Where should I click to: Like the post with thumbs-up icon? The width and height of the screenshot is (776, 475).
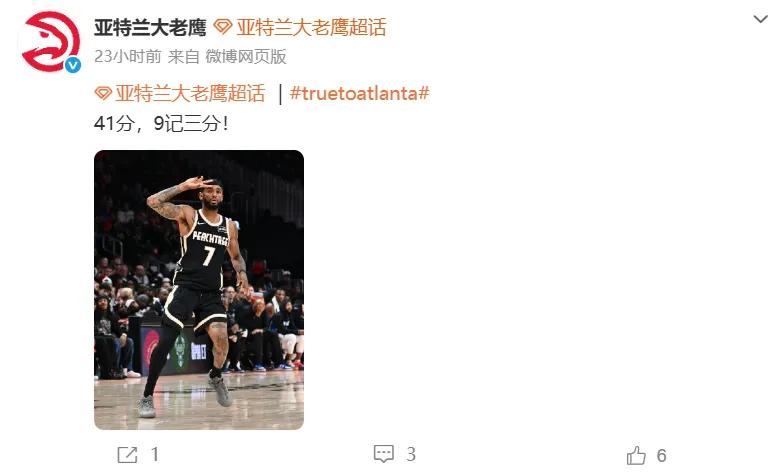636,455
